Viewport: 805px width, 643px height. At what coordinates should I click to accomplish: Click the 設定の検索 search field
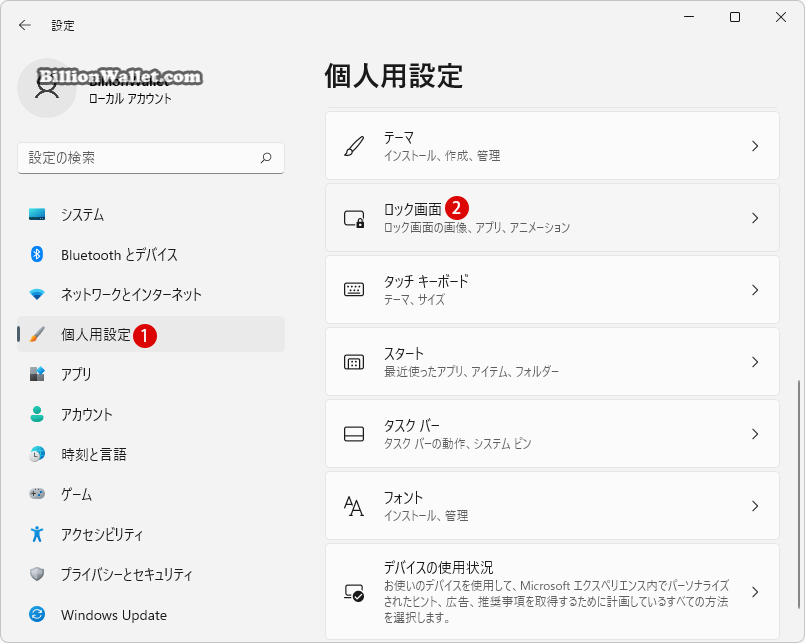[151, 158]
